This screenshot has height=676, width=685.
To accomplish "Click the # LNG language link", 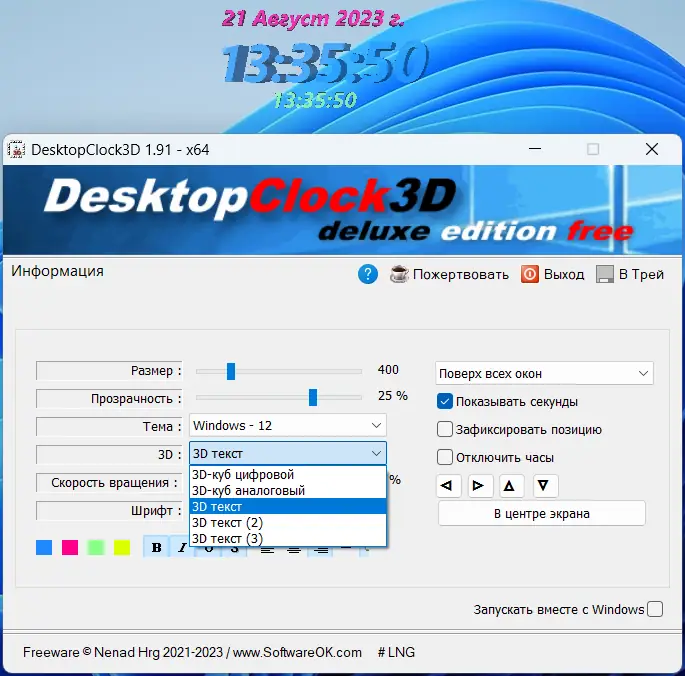I will point(396,652).
